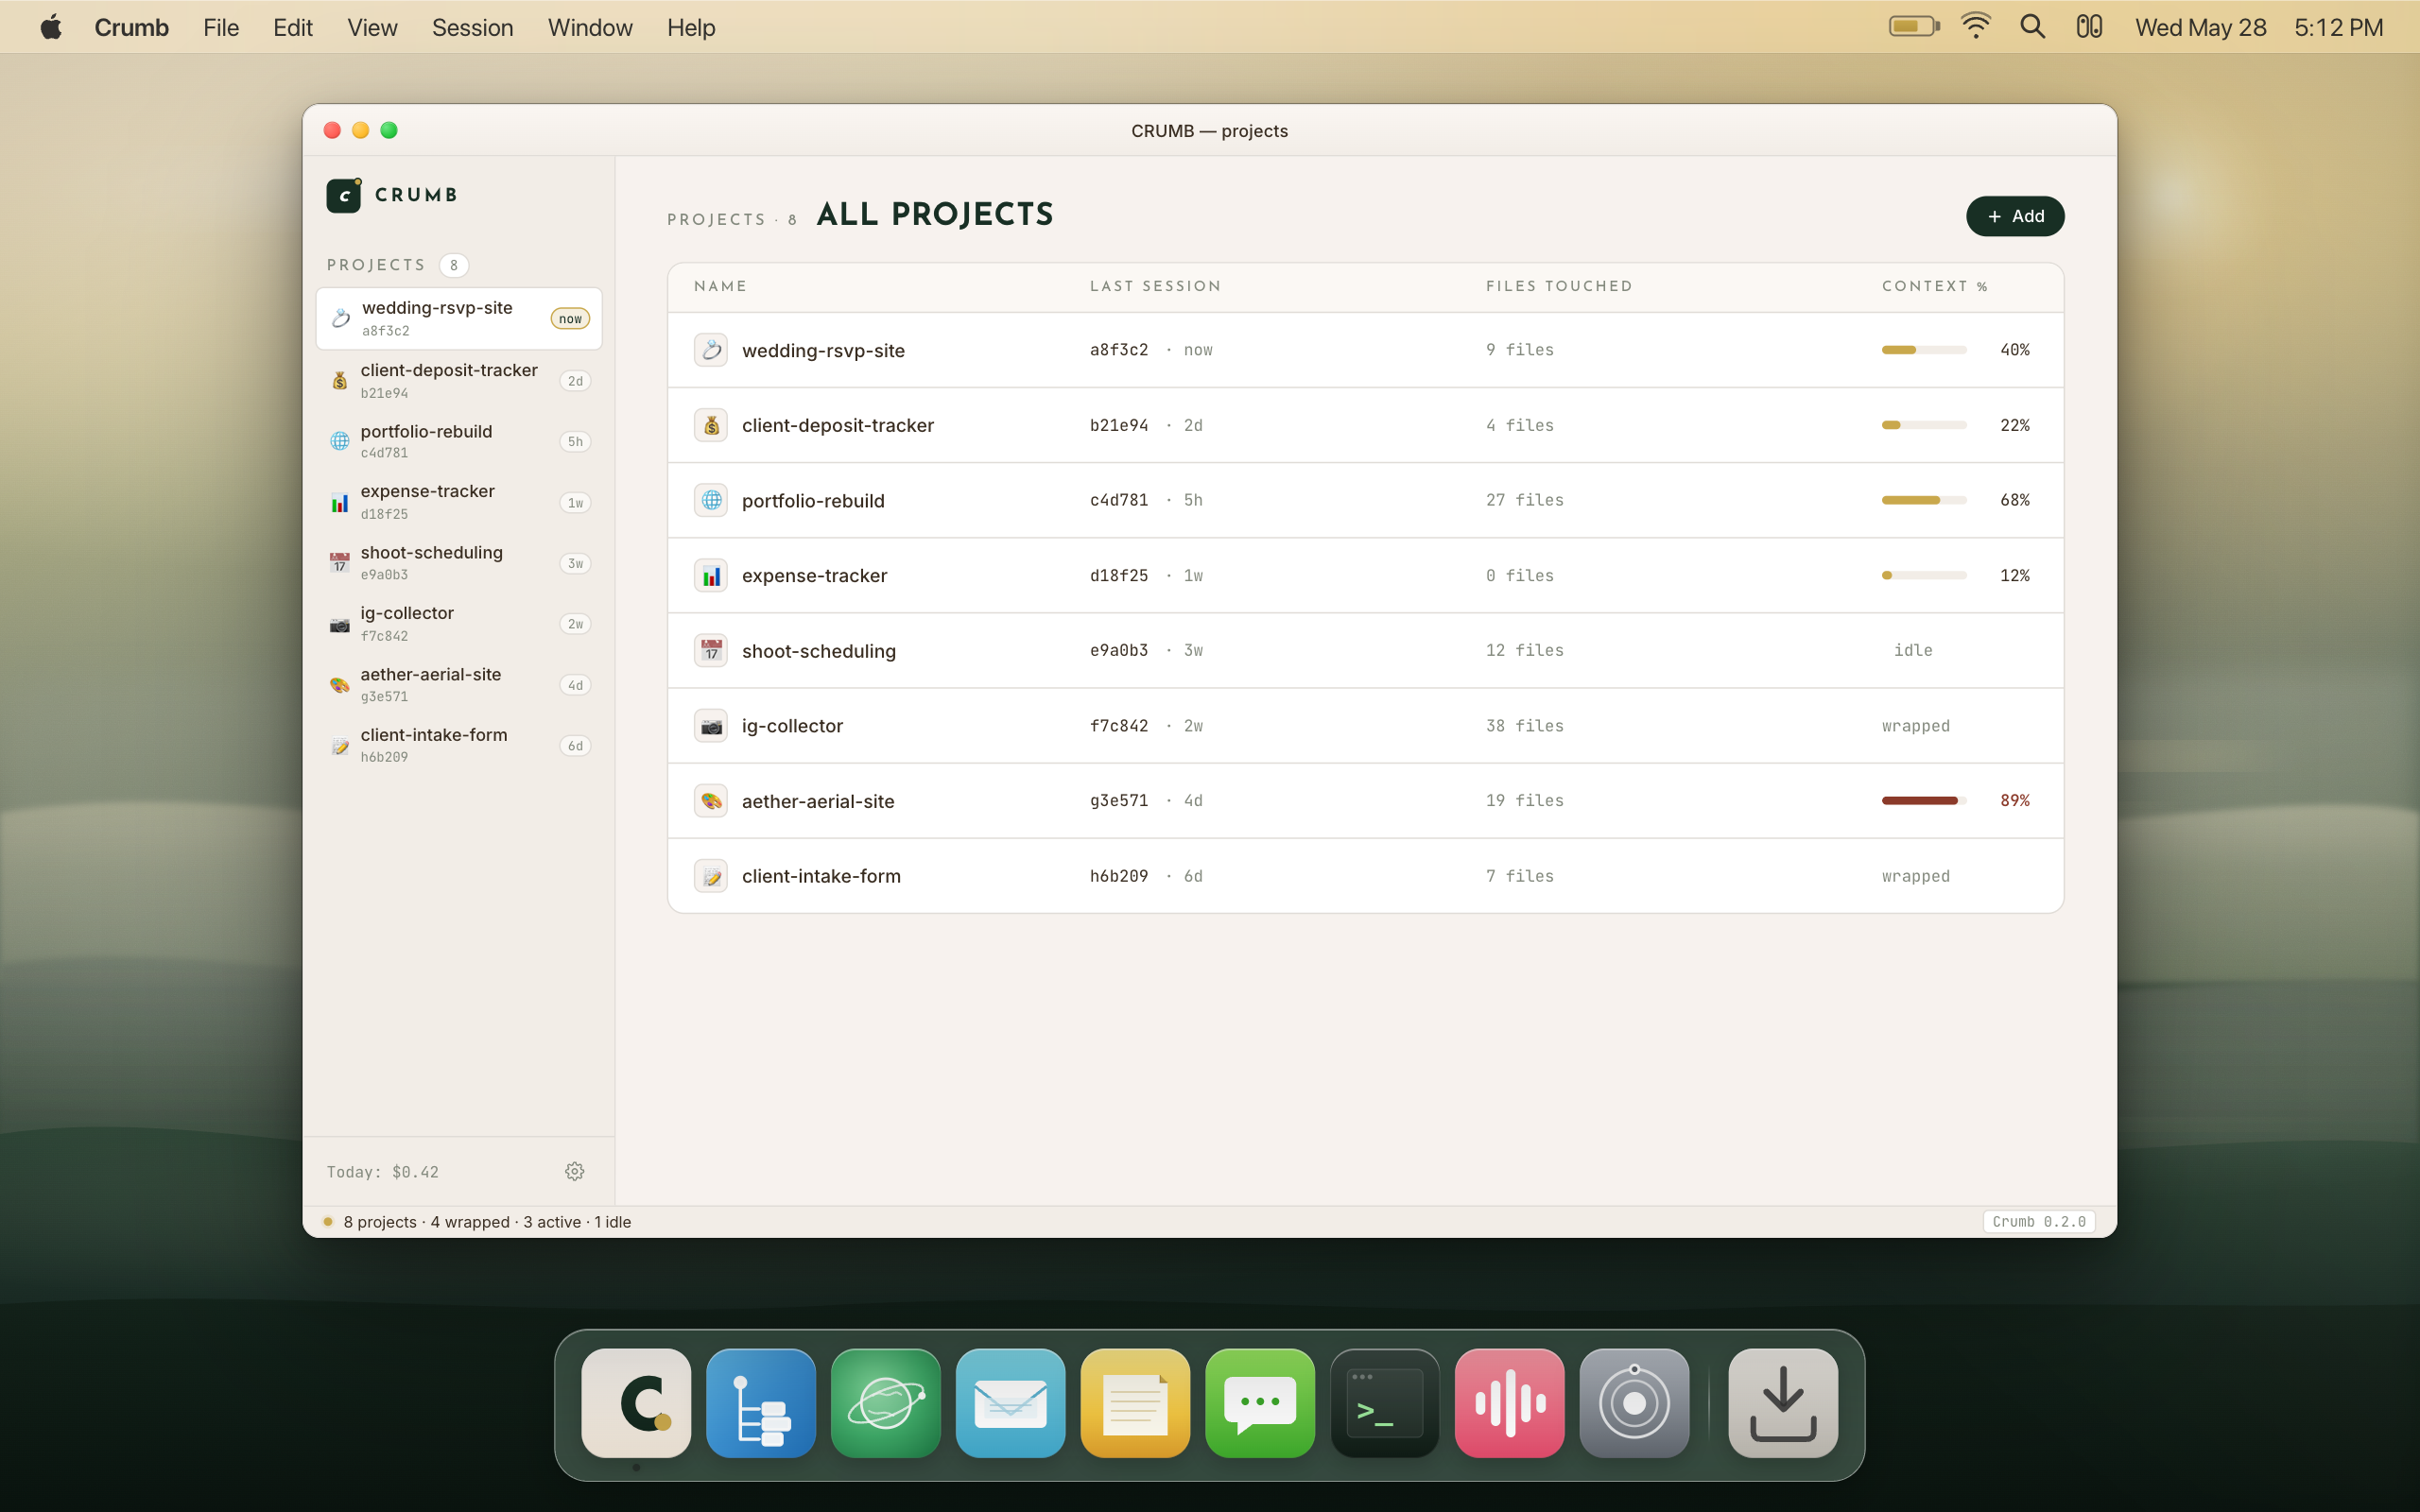Open the Messages app in the dock
This screenshot has width=2420, height=1512.
click(x=1260, y=1403)
